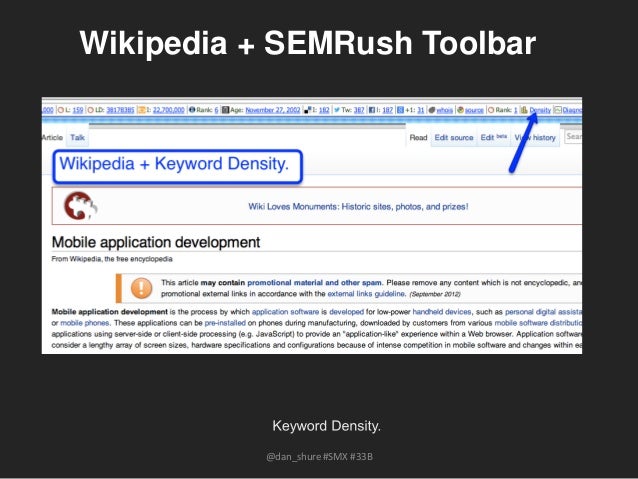Viewport: 638px width, 479px height.
Task: Open the external links guideline link
Action: coord(366,293)
